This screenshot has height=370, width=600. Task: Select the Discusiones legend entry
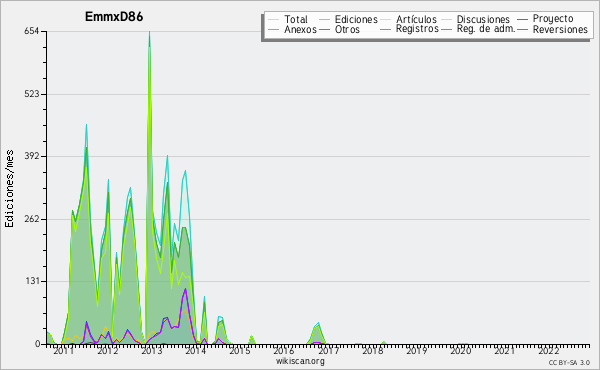(x=476, y=19)
